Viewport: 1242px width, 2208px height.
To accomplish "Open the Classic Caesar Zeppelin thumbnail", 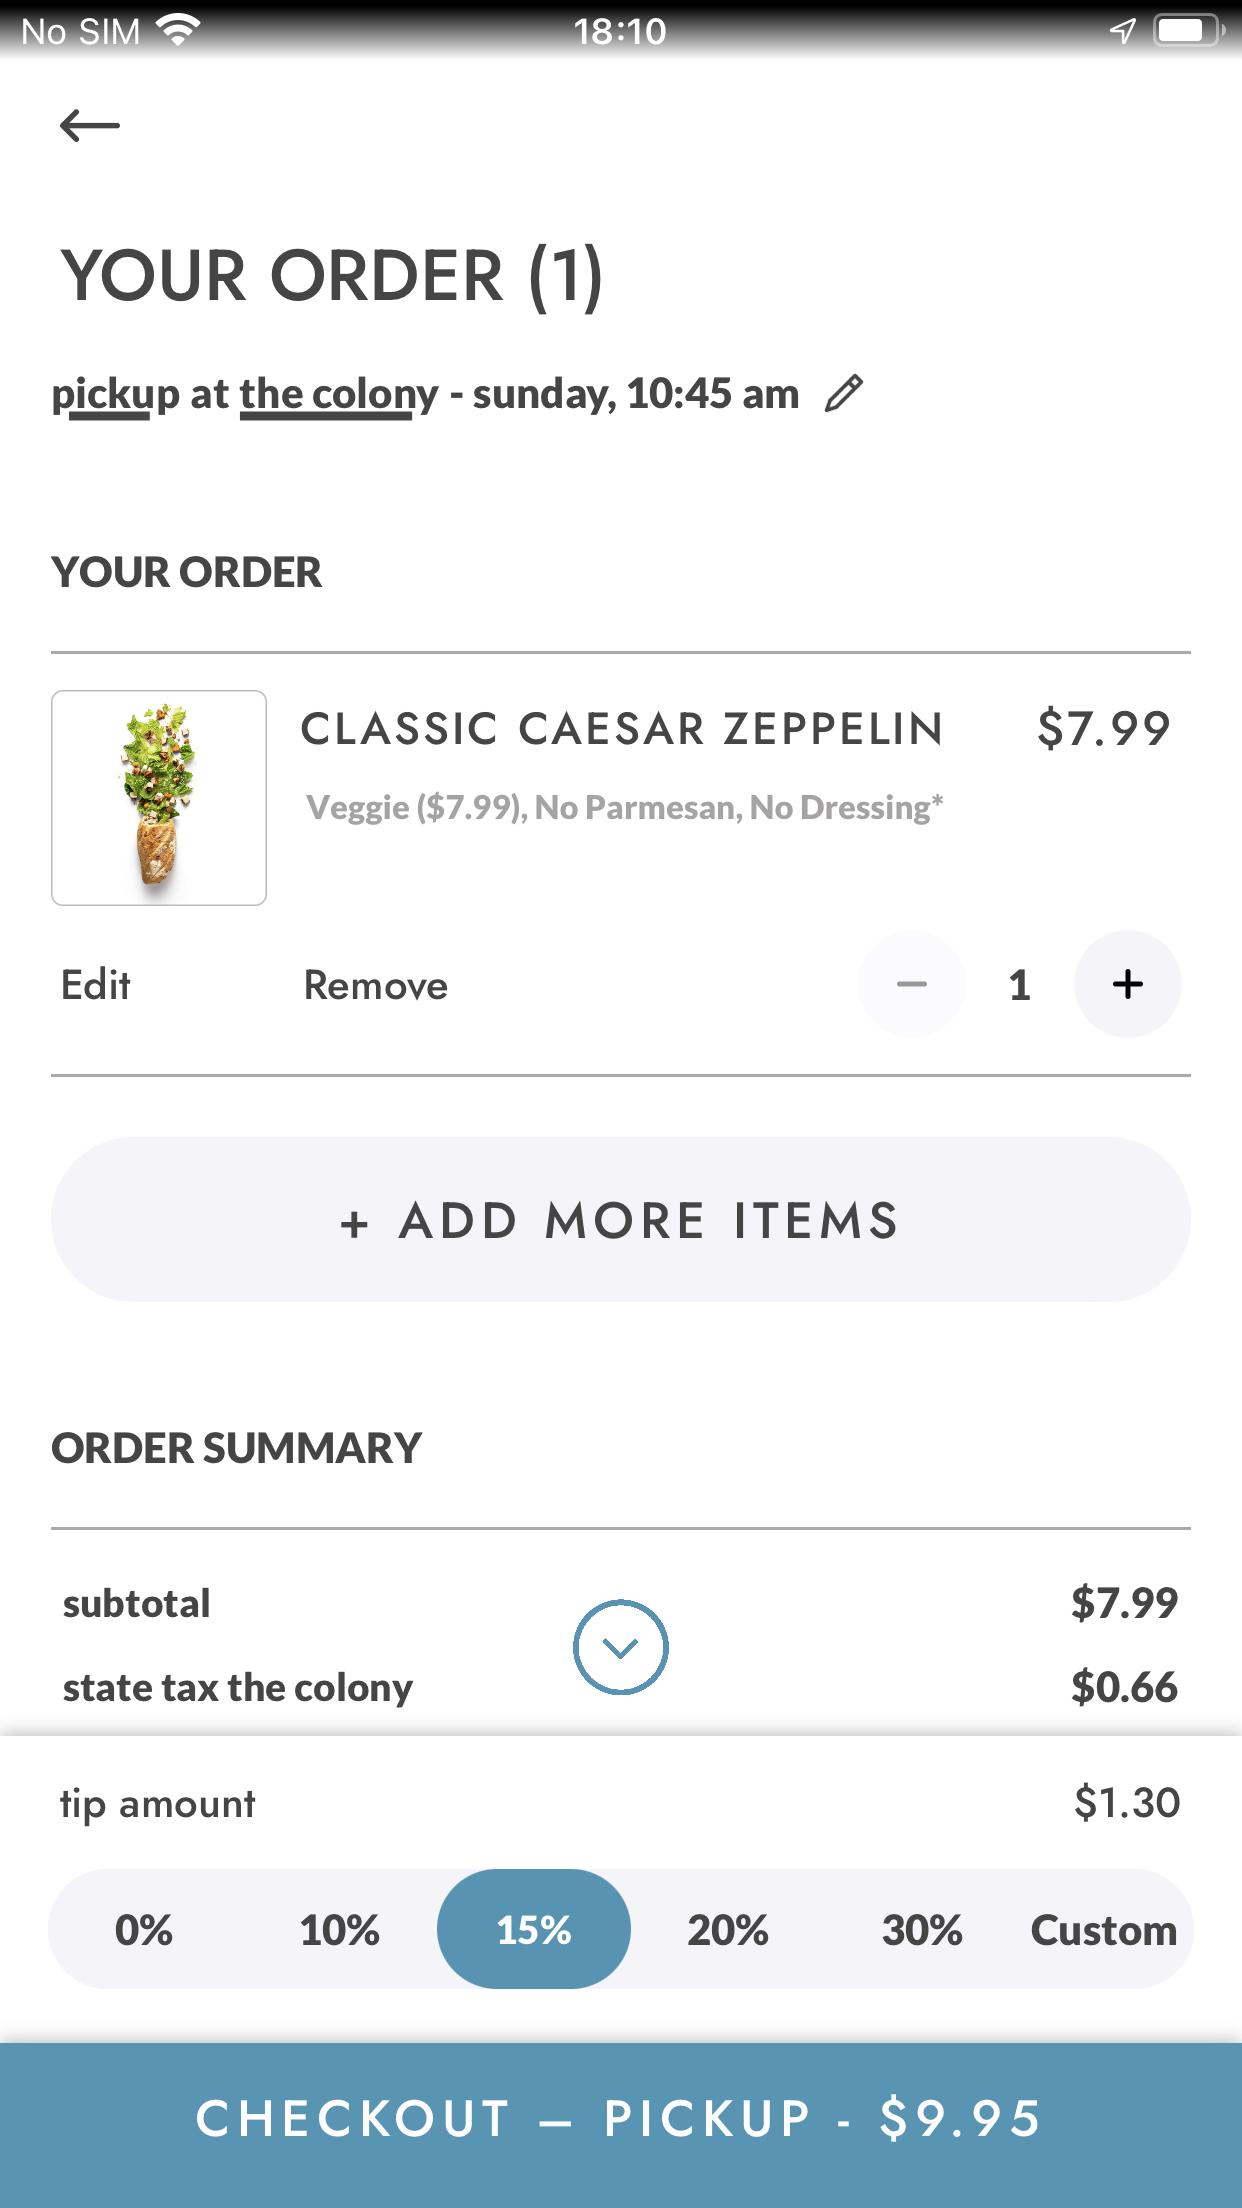I will pyautogui.click(x=159, y=798).
